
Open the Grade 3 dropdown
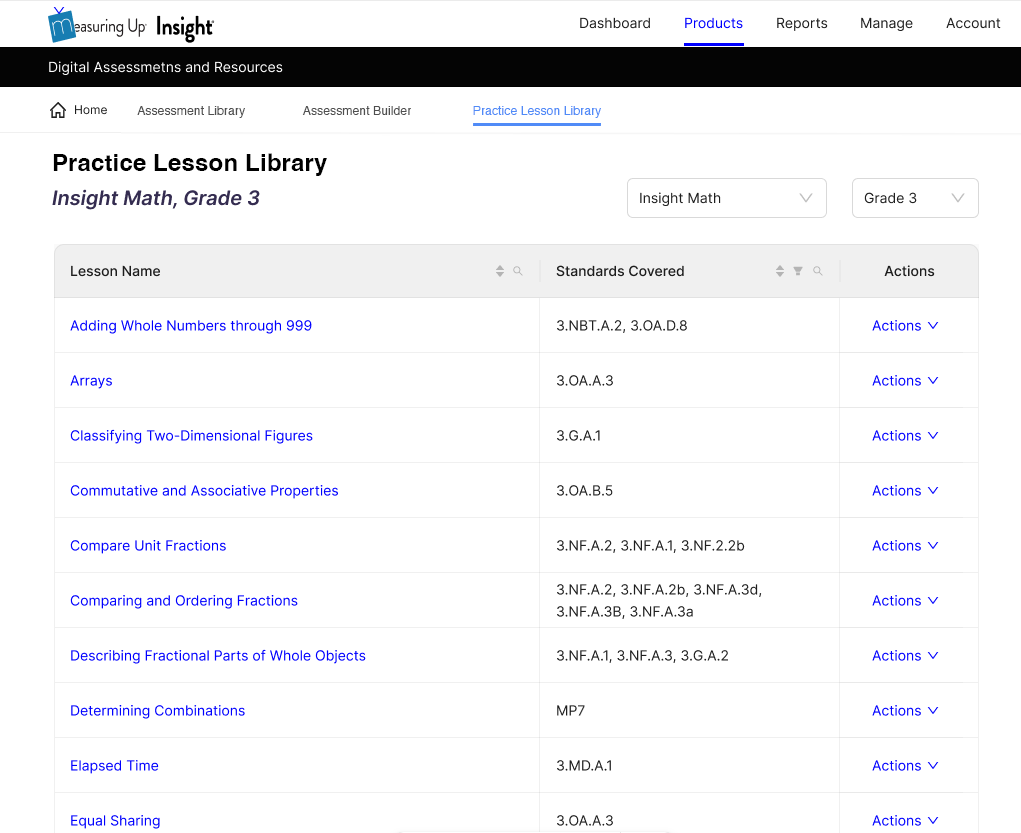pos(915,198)
